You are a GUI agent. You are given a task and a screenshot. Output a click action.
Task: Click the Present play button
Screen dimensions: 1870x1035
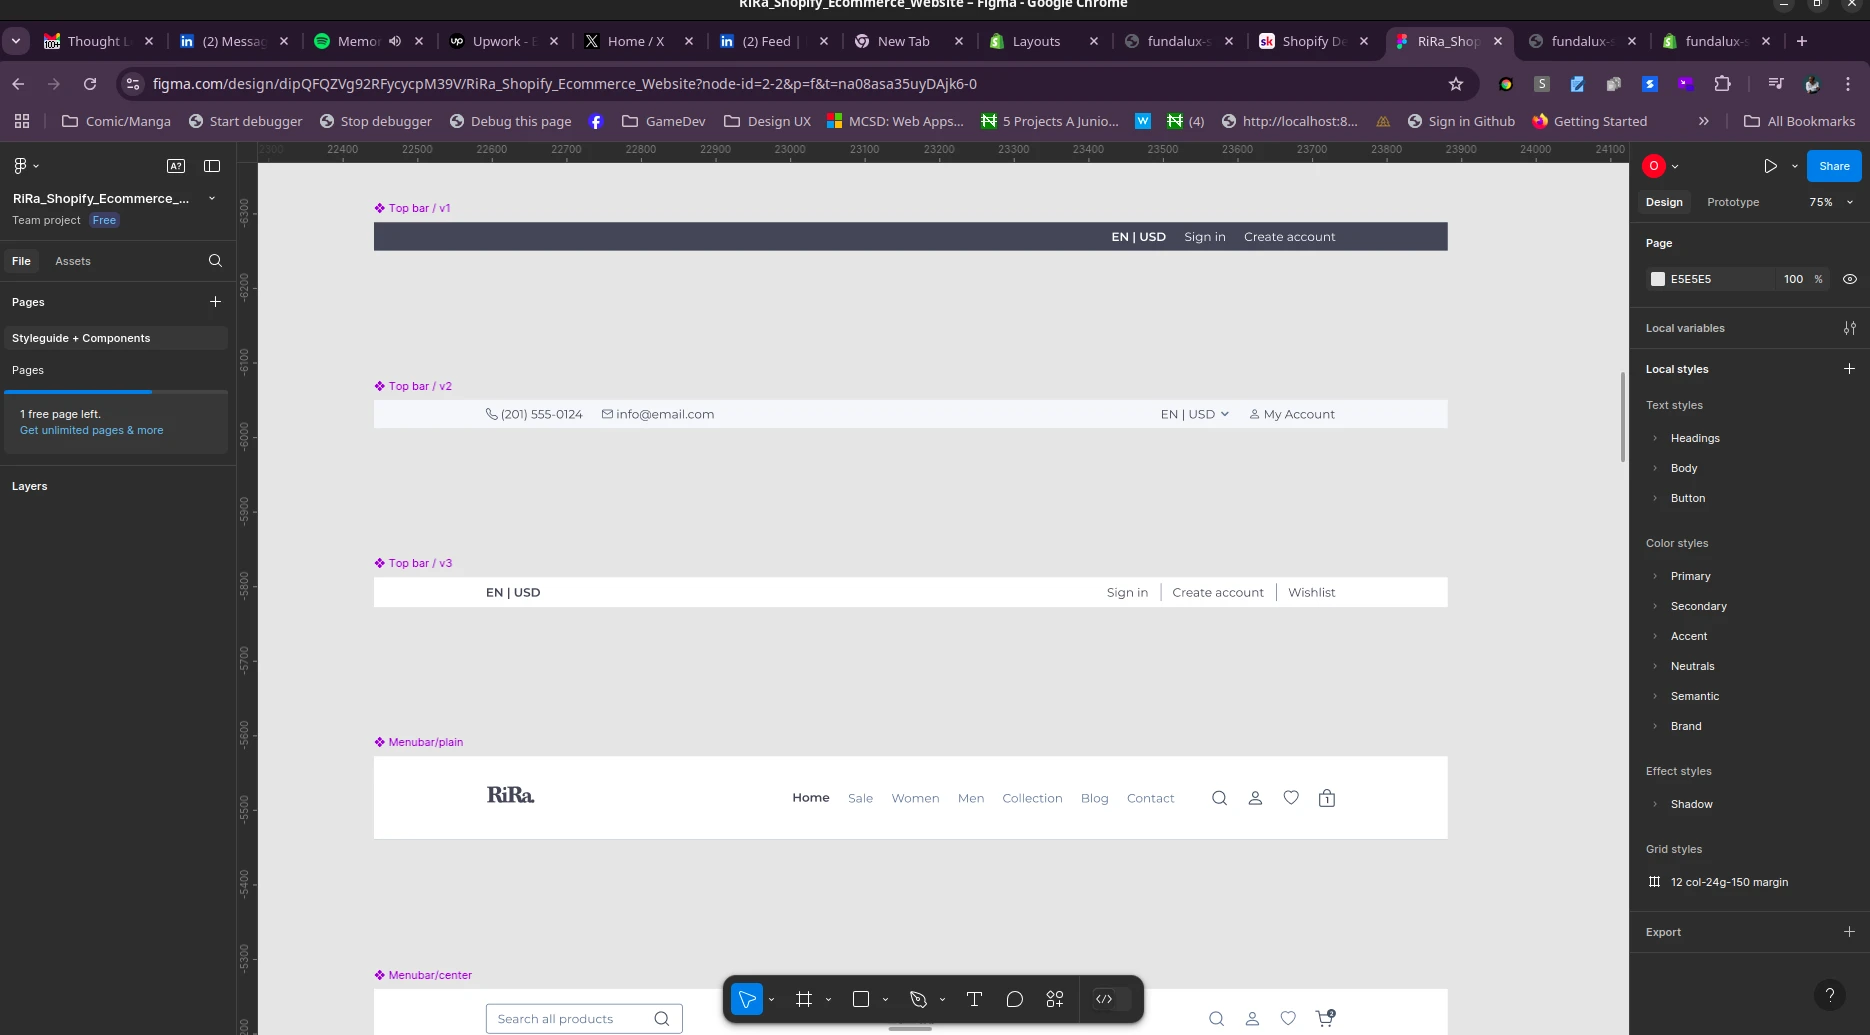pos(1770,166)
